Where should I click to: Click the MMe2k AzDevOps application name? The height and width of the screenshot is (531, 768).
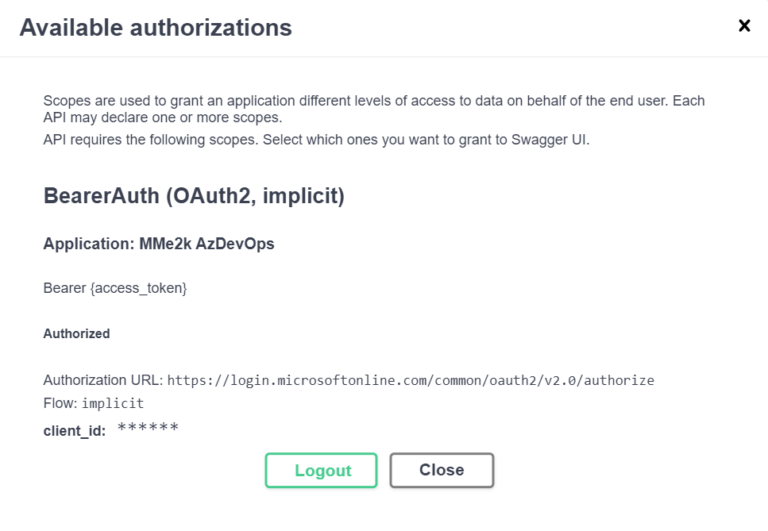point(207,243)
